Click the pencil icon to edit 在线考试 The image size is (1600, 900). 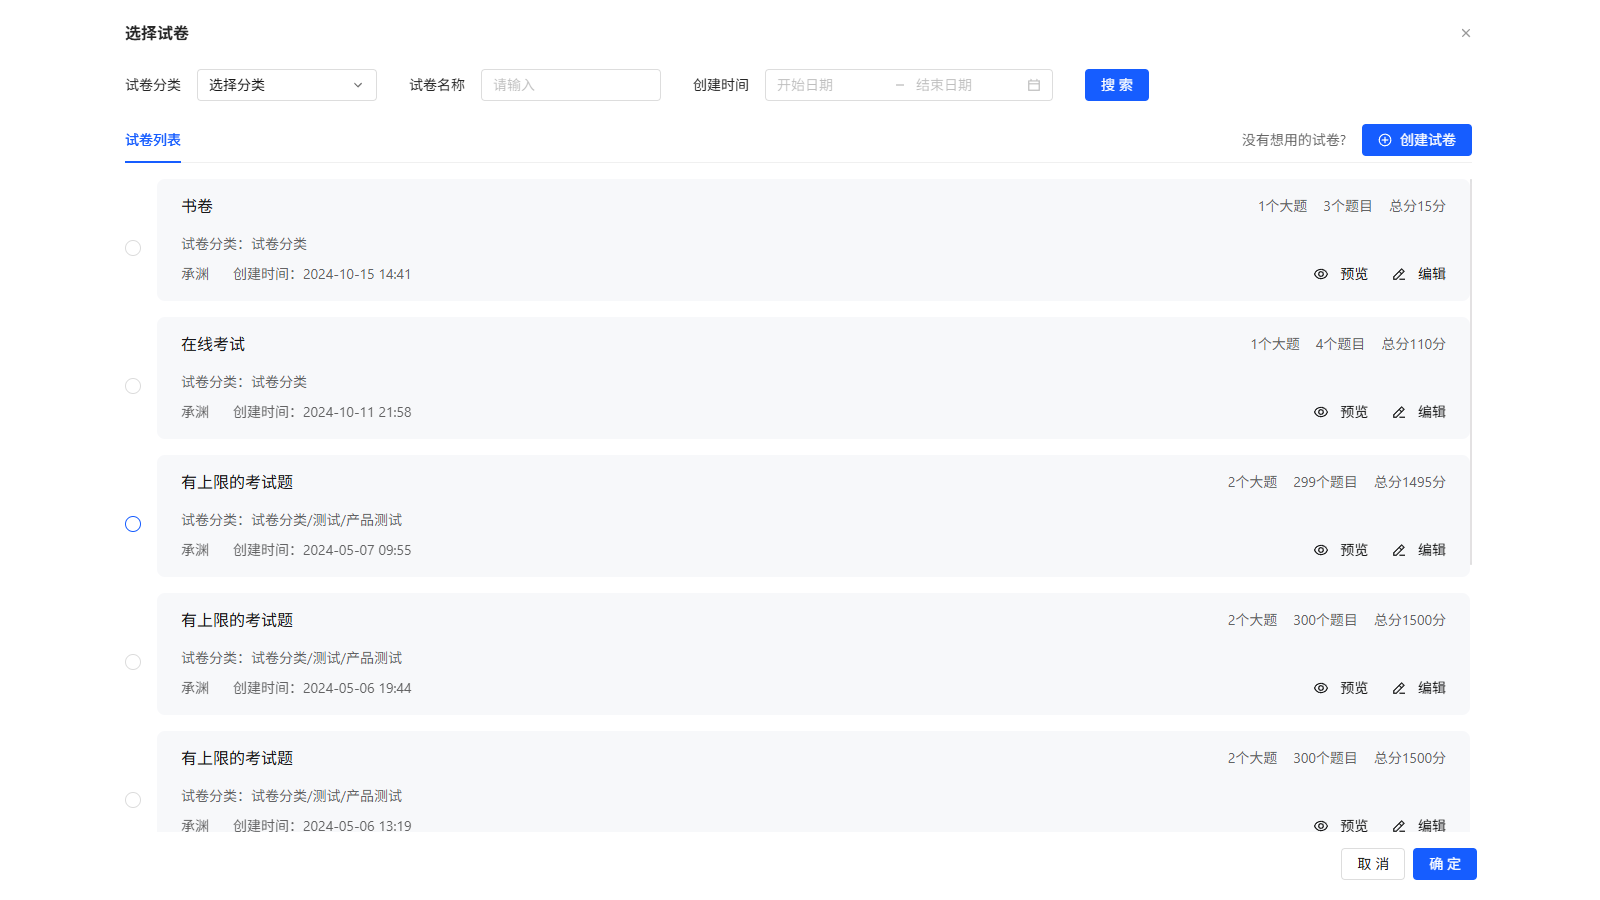1398,411
